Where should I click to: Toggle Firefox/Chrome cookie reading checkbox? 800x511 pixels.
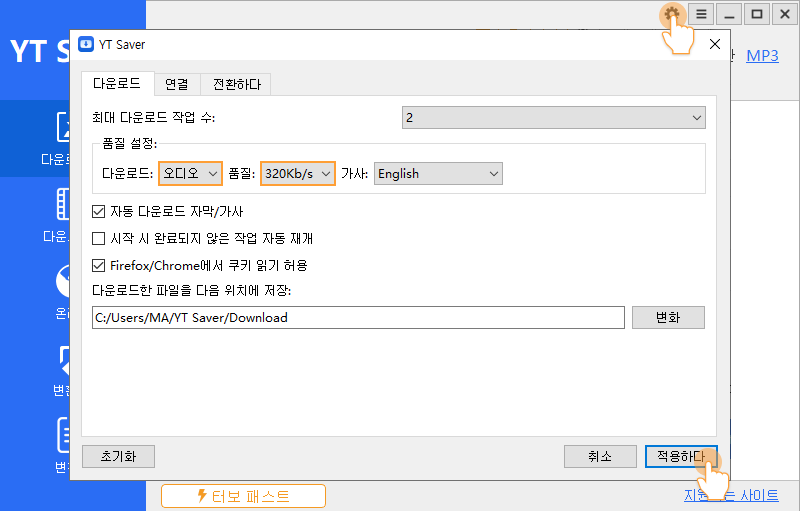point(98,265)
